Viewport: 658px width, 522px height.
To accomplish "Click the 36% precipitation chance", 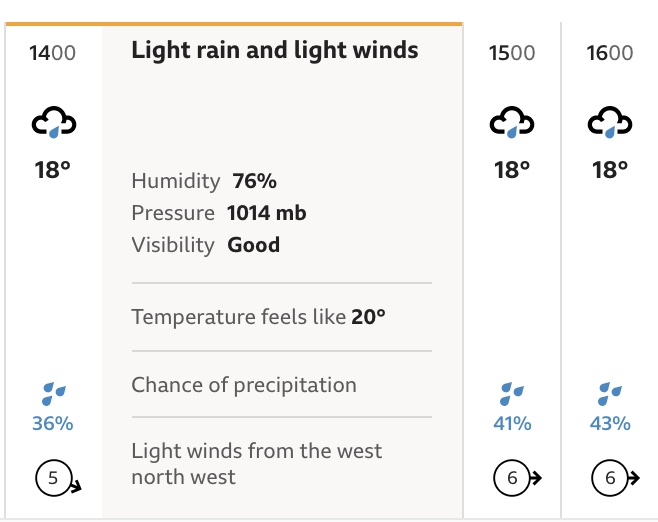I will point(53,423).
